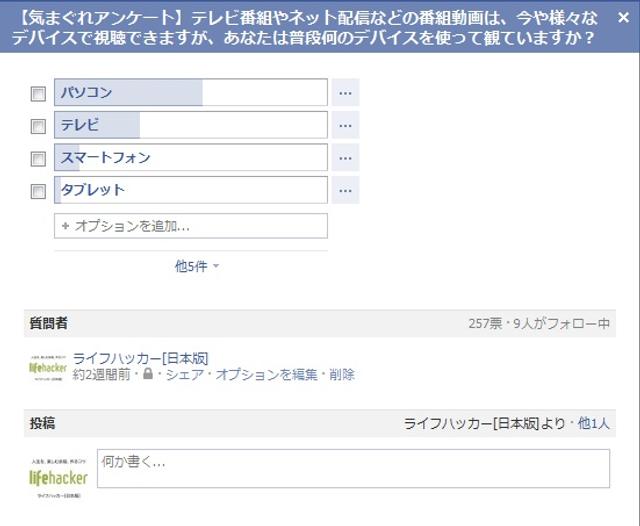
Task: Expand 他5件 to show more options
Action: [197, 266]
